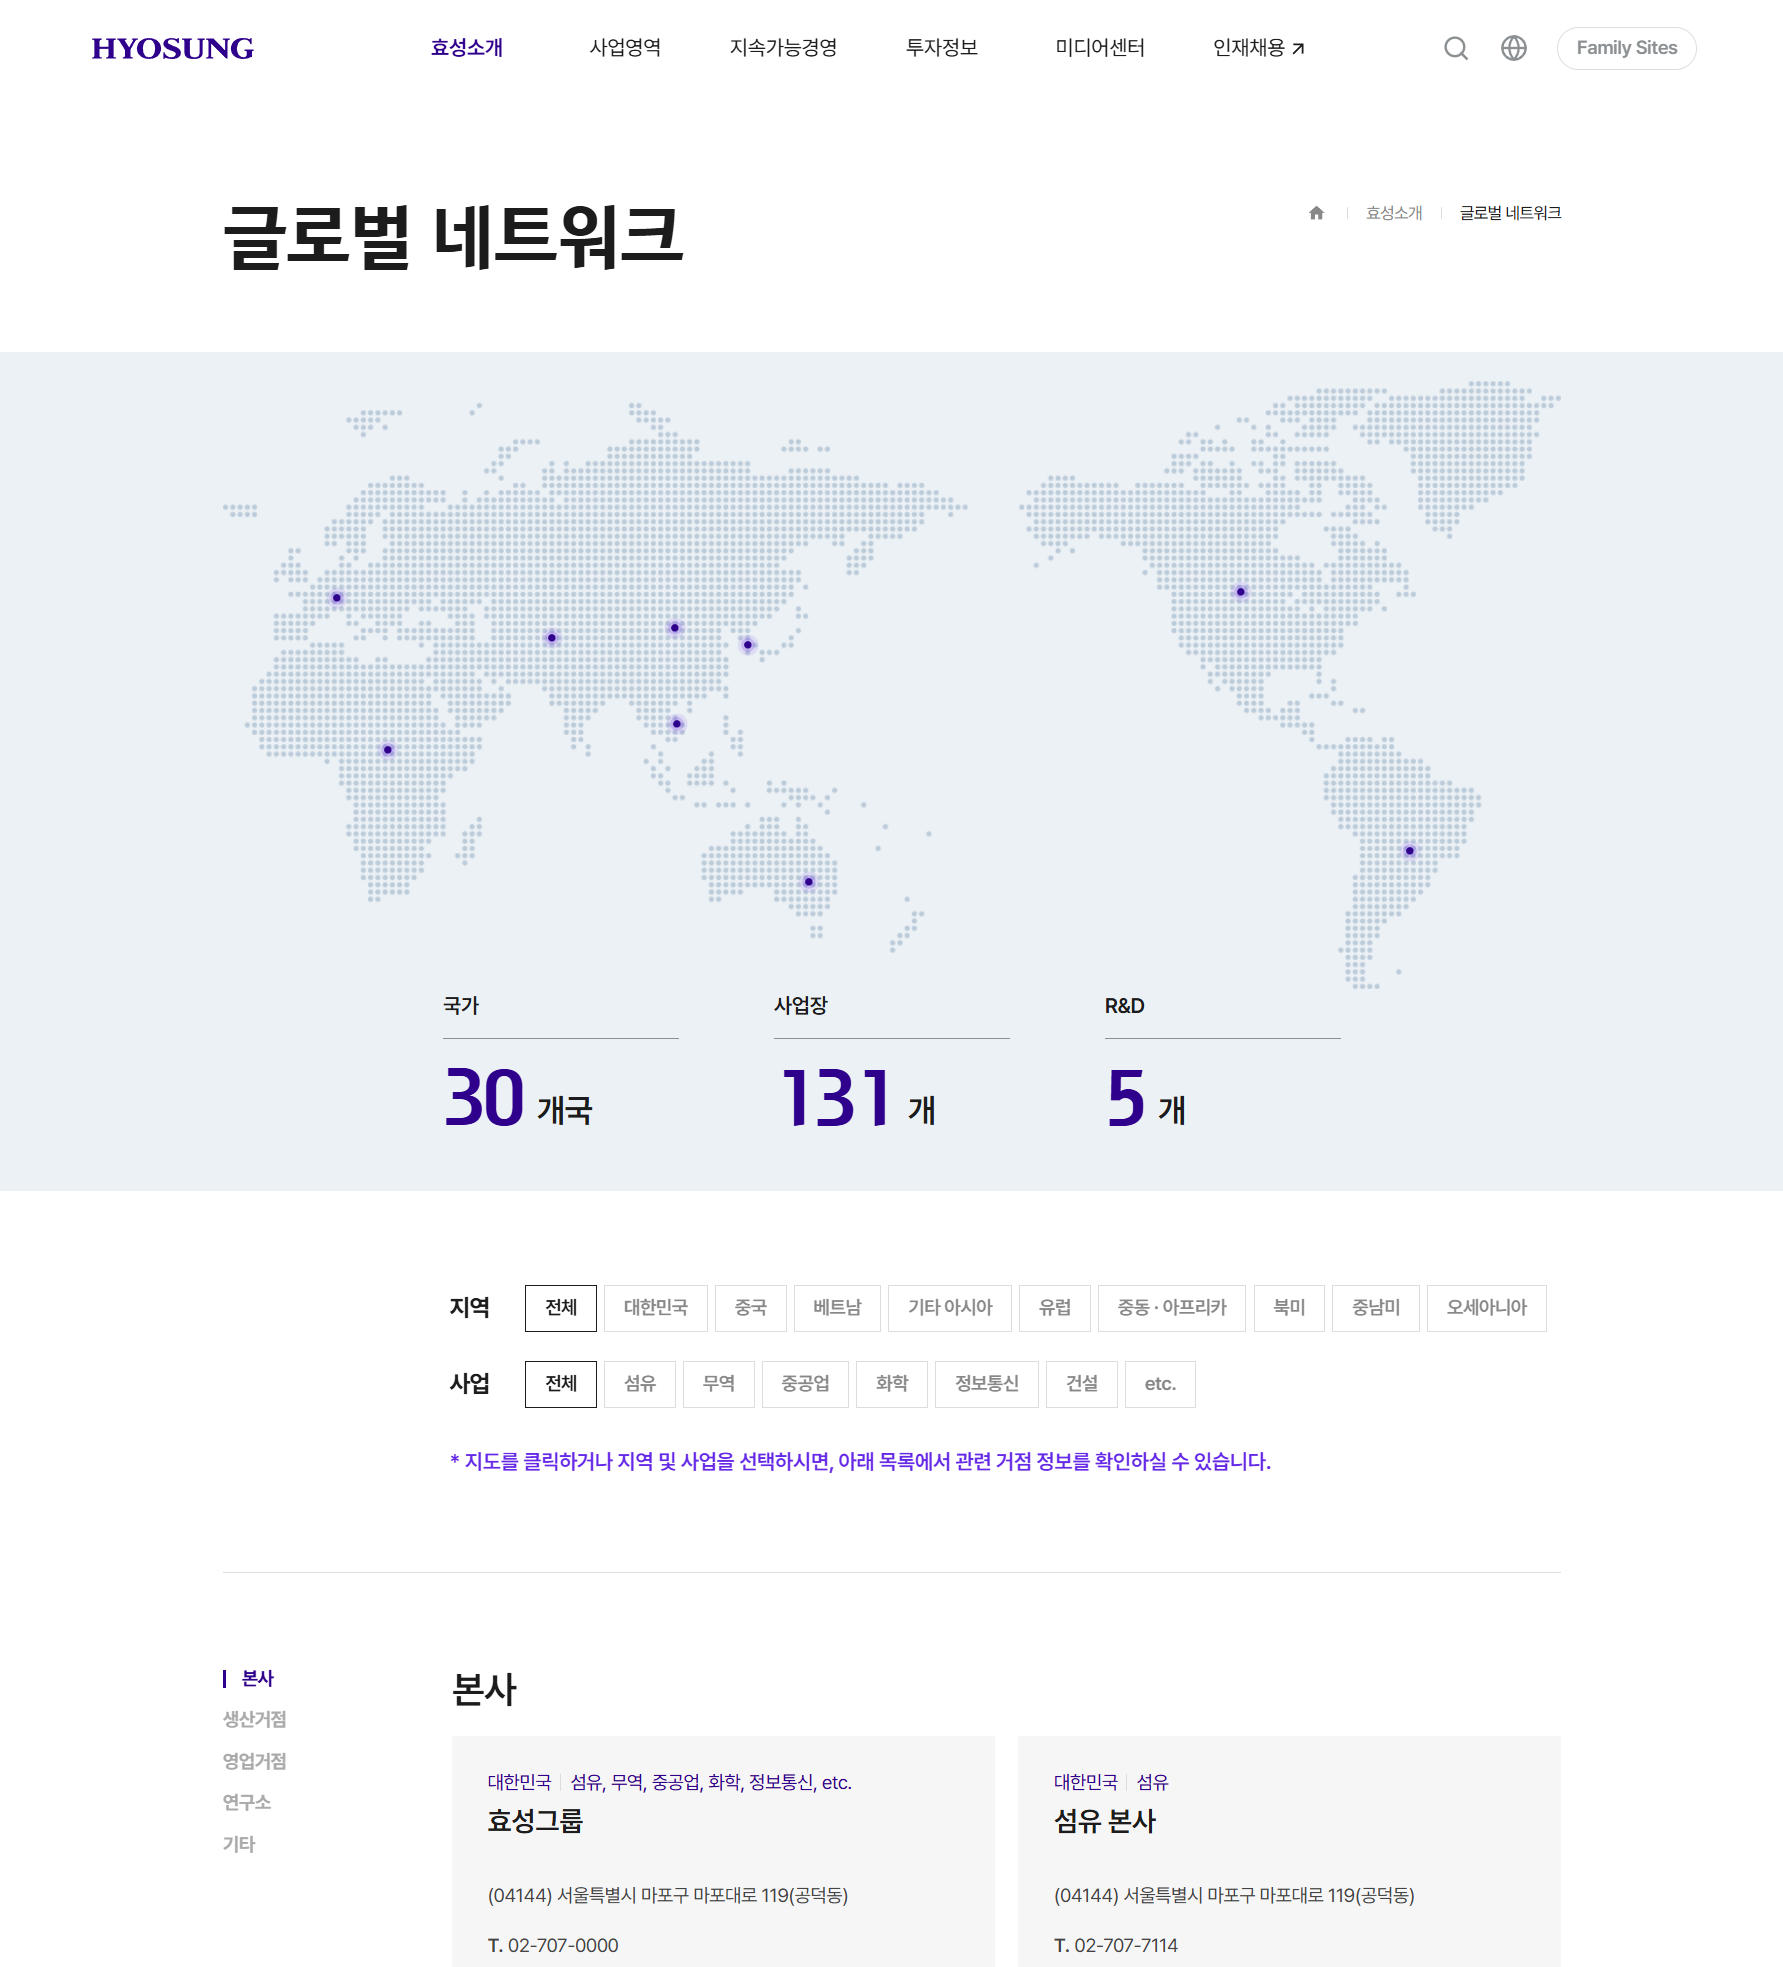This screenshot has width=1783, height=1967.
Task: Open the 미디어센터 menu
Action: pyautogui.click(x=1100, y=48)
